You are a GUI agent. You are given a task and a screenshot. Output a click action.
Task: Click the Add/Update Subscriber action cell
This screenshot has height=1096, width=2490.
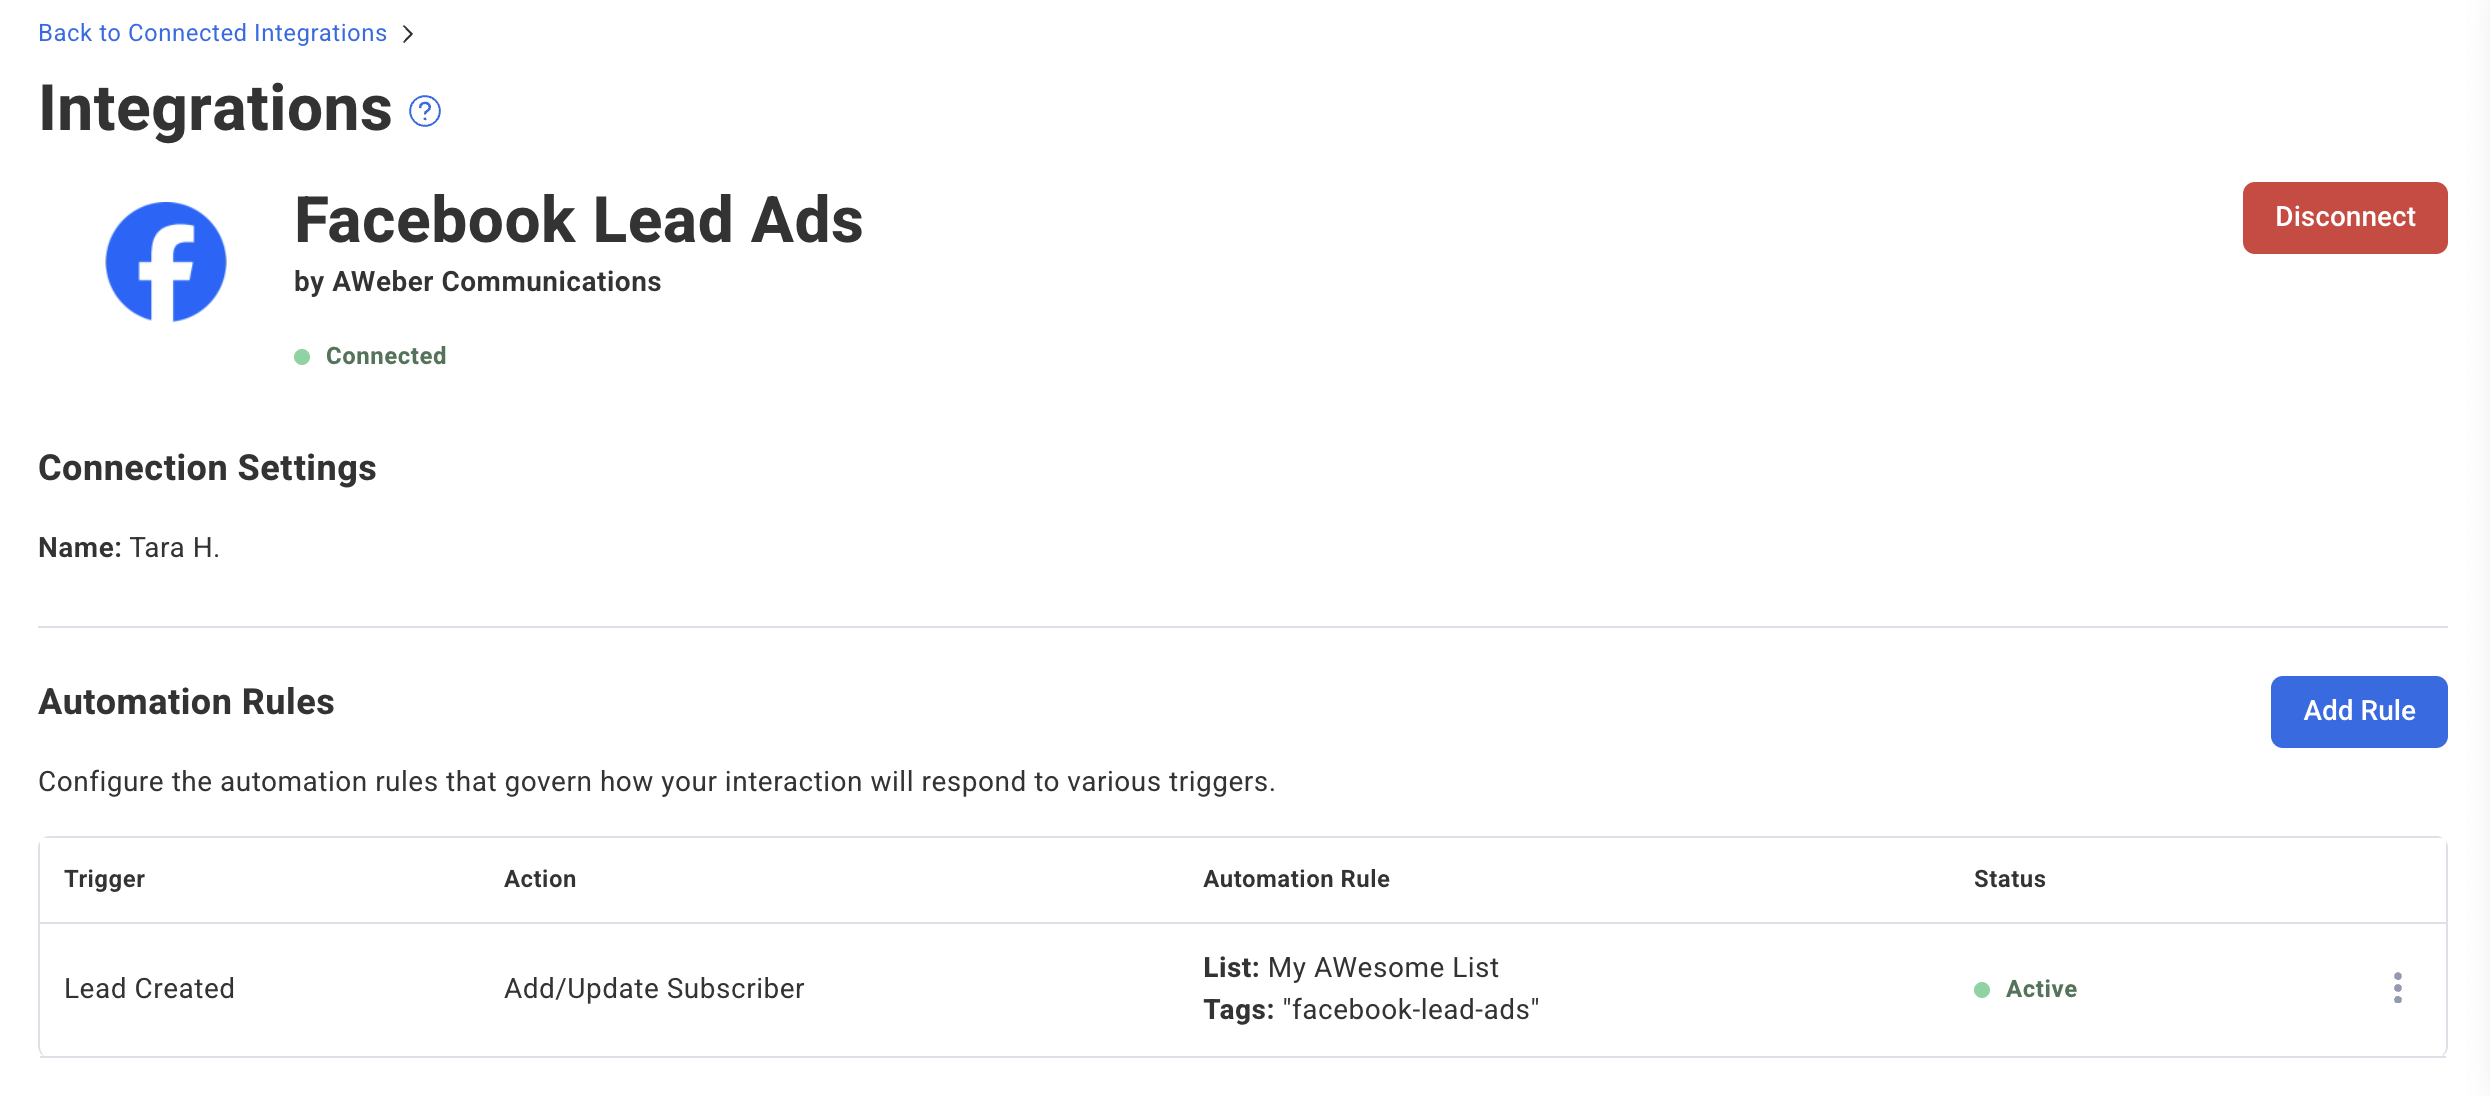(654, 989)
